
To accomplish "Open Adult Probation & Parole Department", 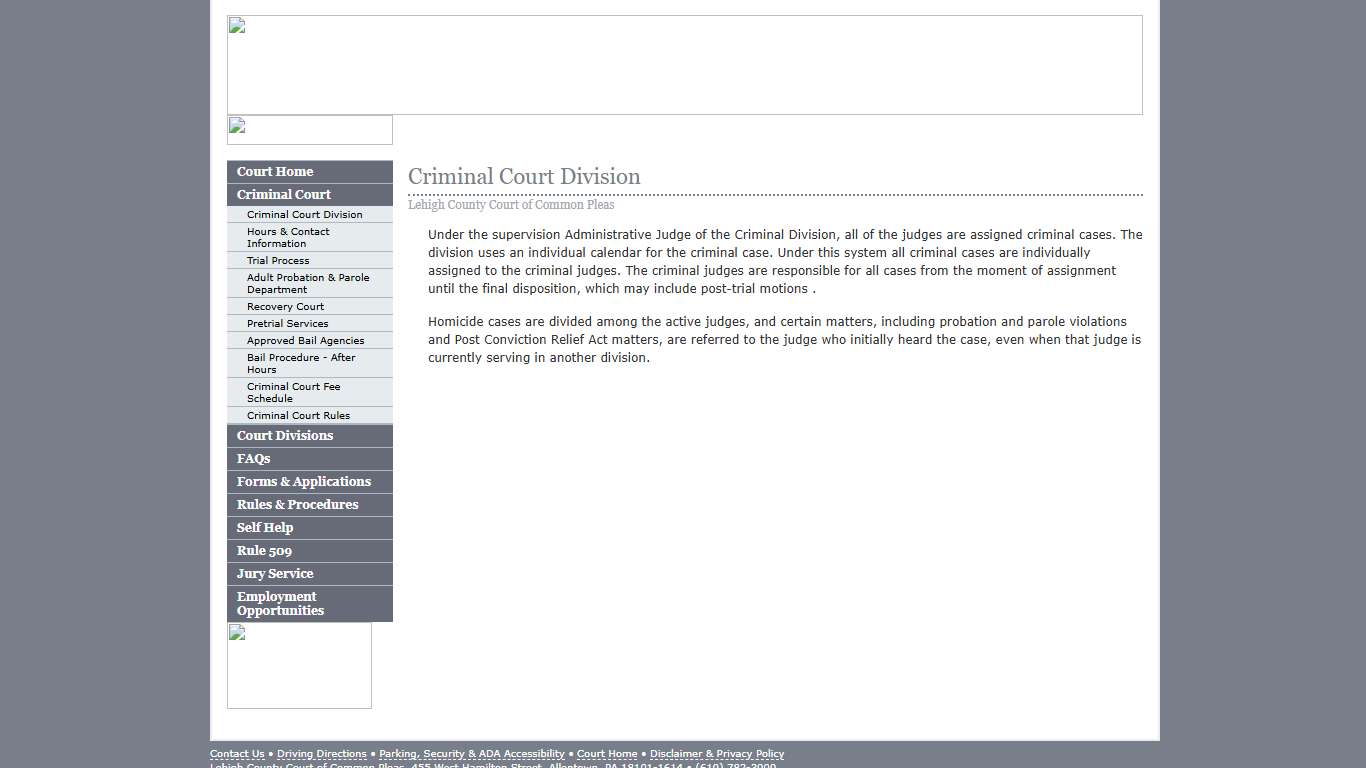I will pos(307,283).
